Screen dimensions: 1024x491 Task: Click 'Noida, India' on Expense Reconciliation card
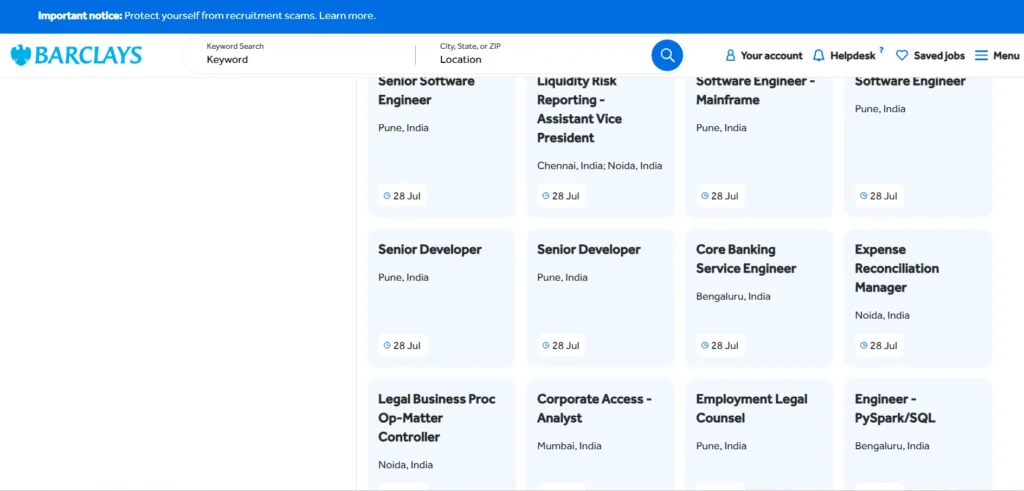point(882,315)
